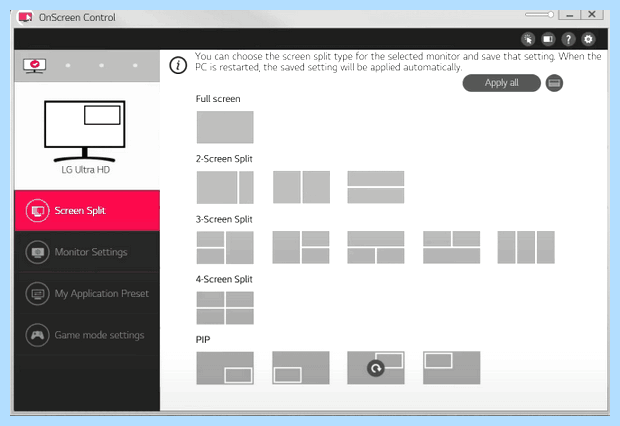
Task: Click the My Application Preset icon
Action: click(x=38, y=293)
